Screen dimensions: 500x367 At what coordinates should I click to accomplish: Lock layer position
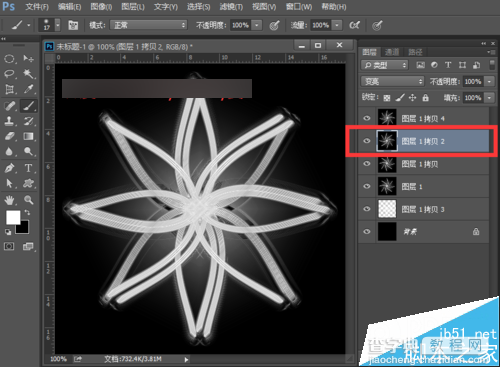[413, 98]
